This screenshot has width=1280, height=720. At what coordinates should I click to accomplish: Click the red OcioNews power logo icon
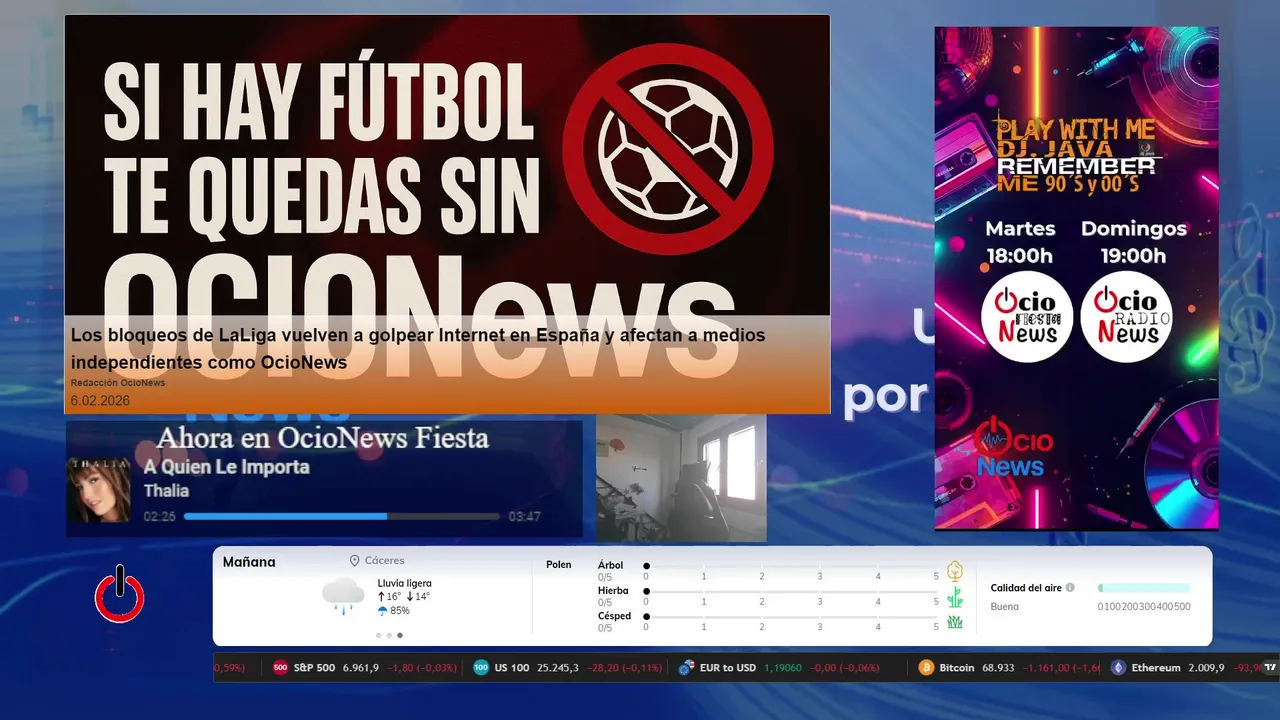pyautogui.click(x=120, y=594)
